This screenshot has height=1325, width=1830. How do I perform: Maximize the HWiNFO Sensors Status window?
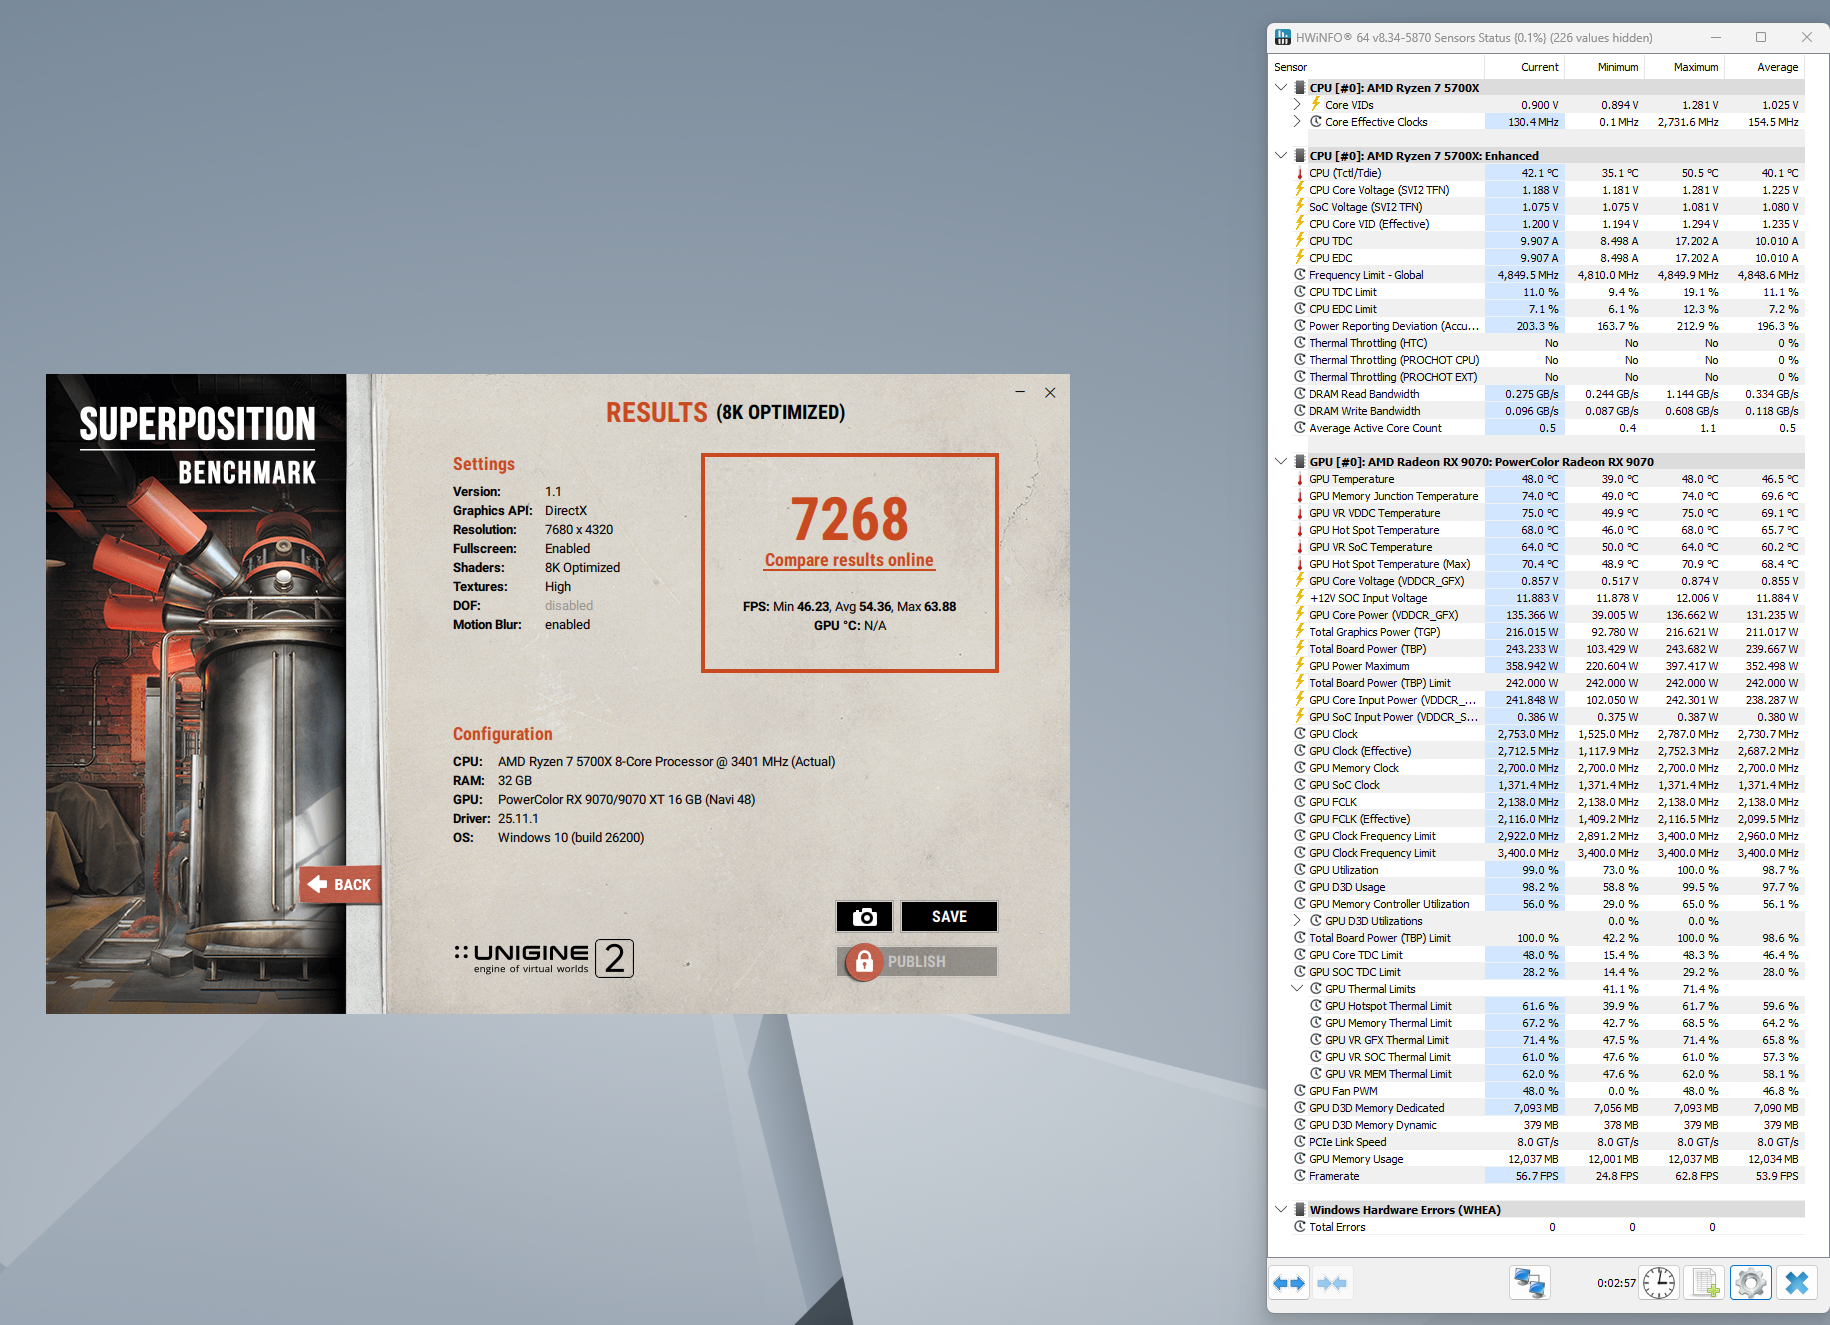tap(1761, 38)
